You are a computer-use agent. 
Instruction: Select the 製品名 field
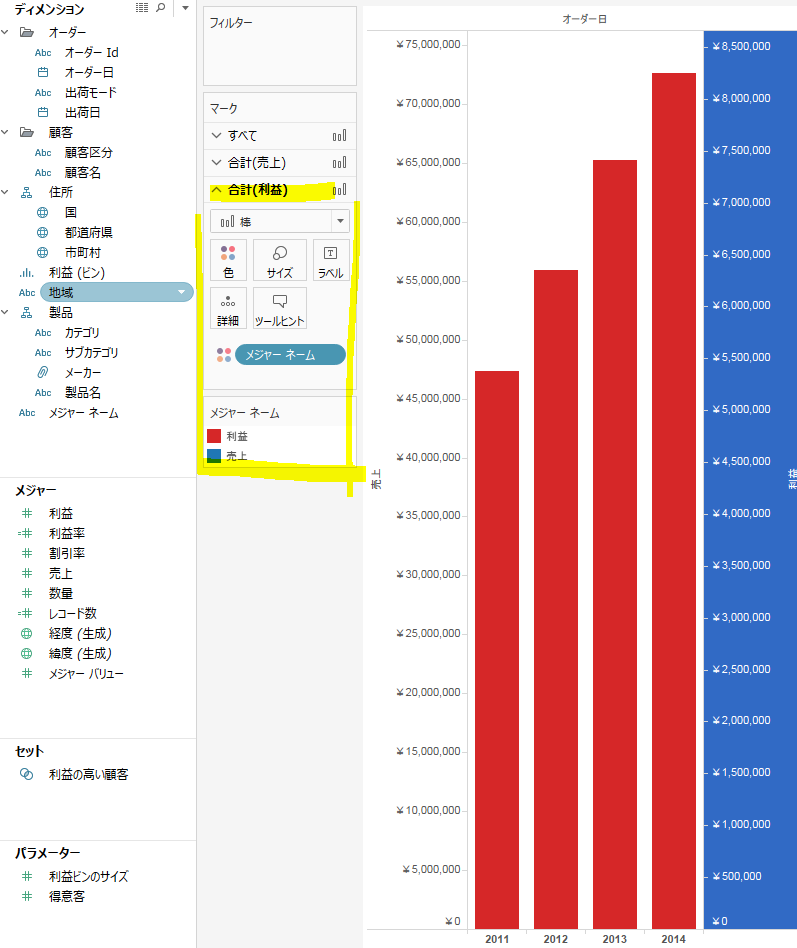coord(83,392)
